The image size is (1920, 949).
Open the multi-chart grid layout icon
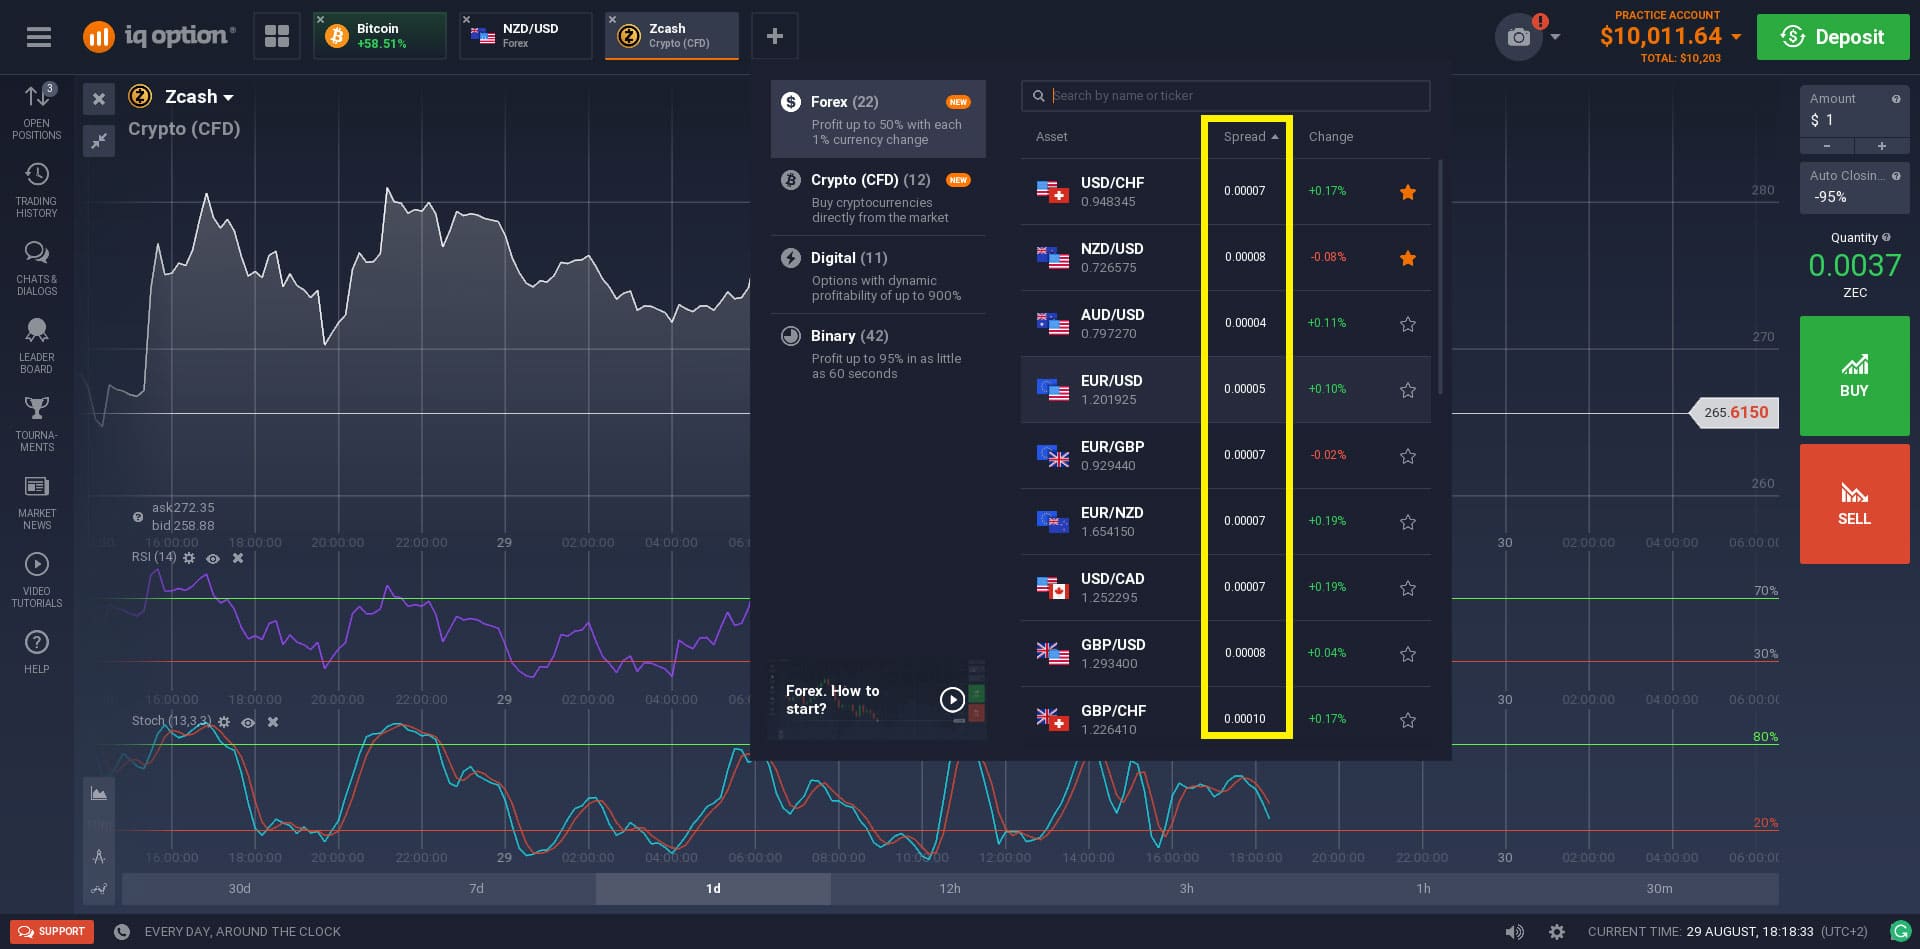pyautogui.click(x=277, y=37)
